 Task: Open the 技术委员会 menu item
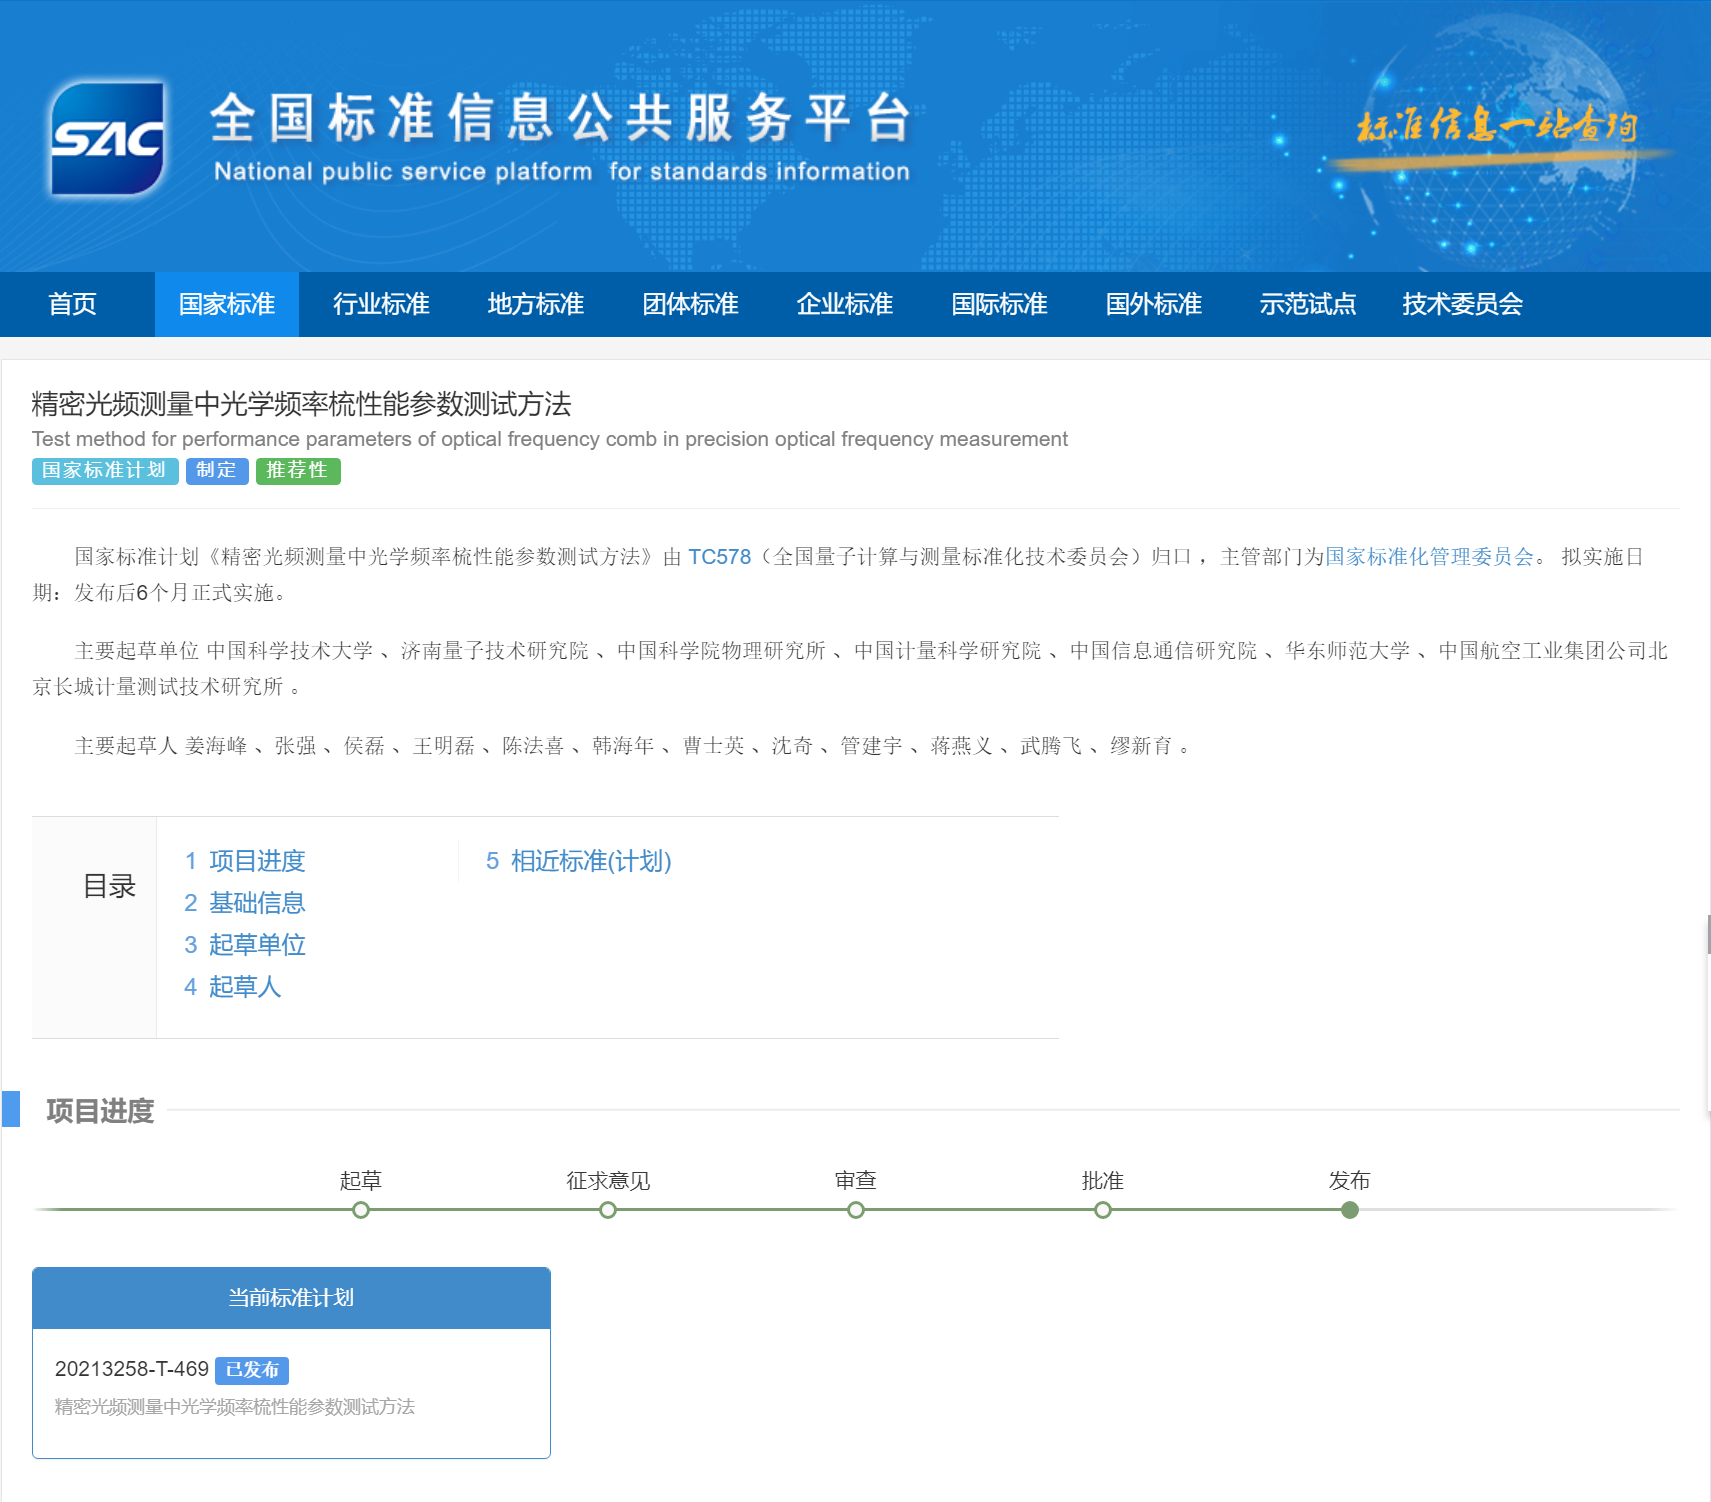pos(1462,304)
